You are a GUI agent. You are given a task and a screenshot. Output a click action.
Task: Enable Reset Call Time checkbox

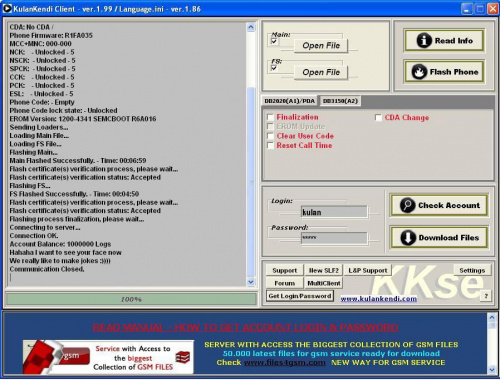pyautogui.click(x=271, y=145)
